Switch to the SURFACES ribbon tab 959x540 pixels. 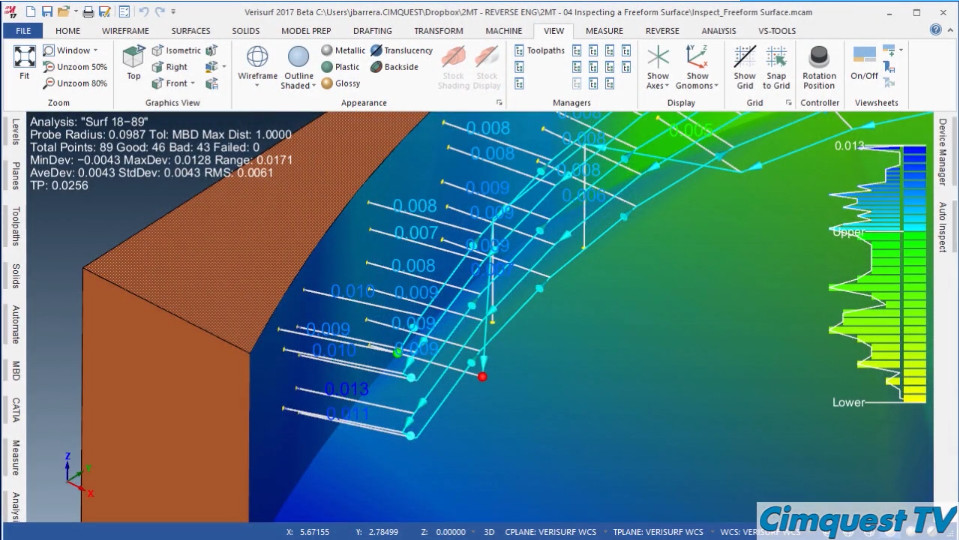click(191, 31)
